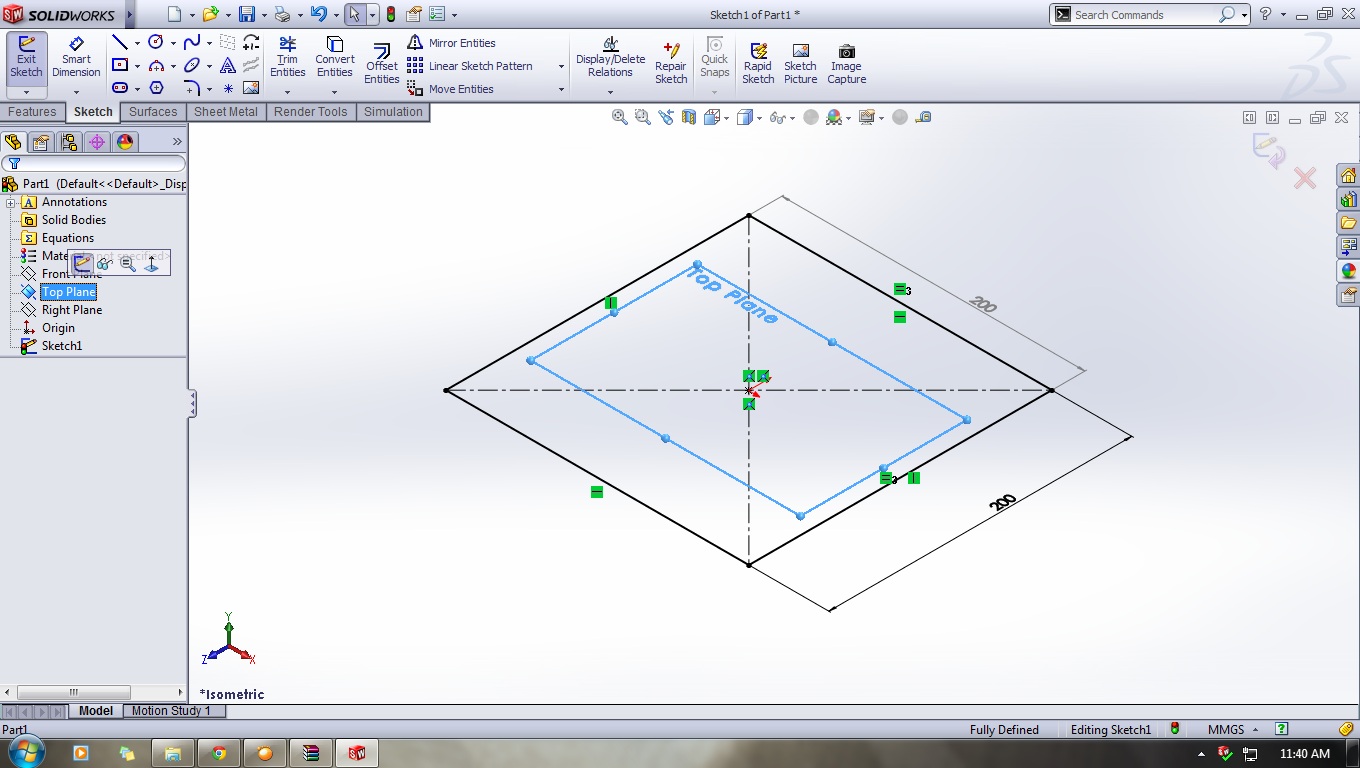Select the Point sketch tool
This screenshot has height=768, width=1360.
[228, 88]
